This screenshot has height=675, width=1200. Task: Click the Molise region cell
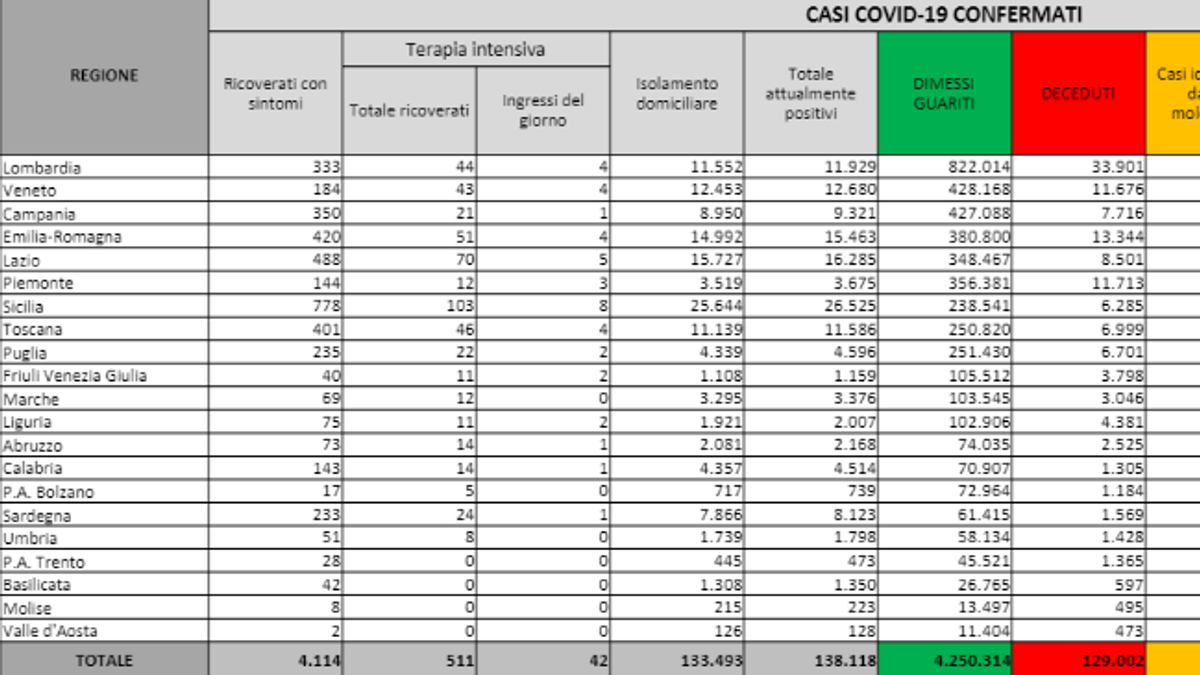coord(104,607)
